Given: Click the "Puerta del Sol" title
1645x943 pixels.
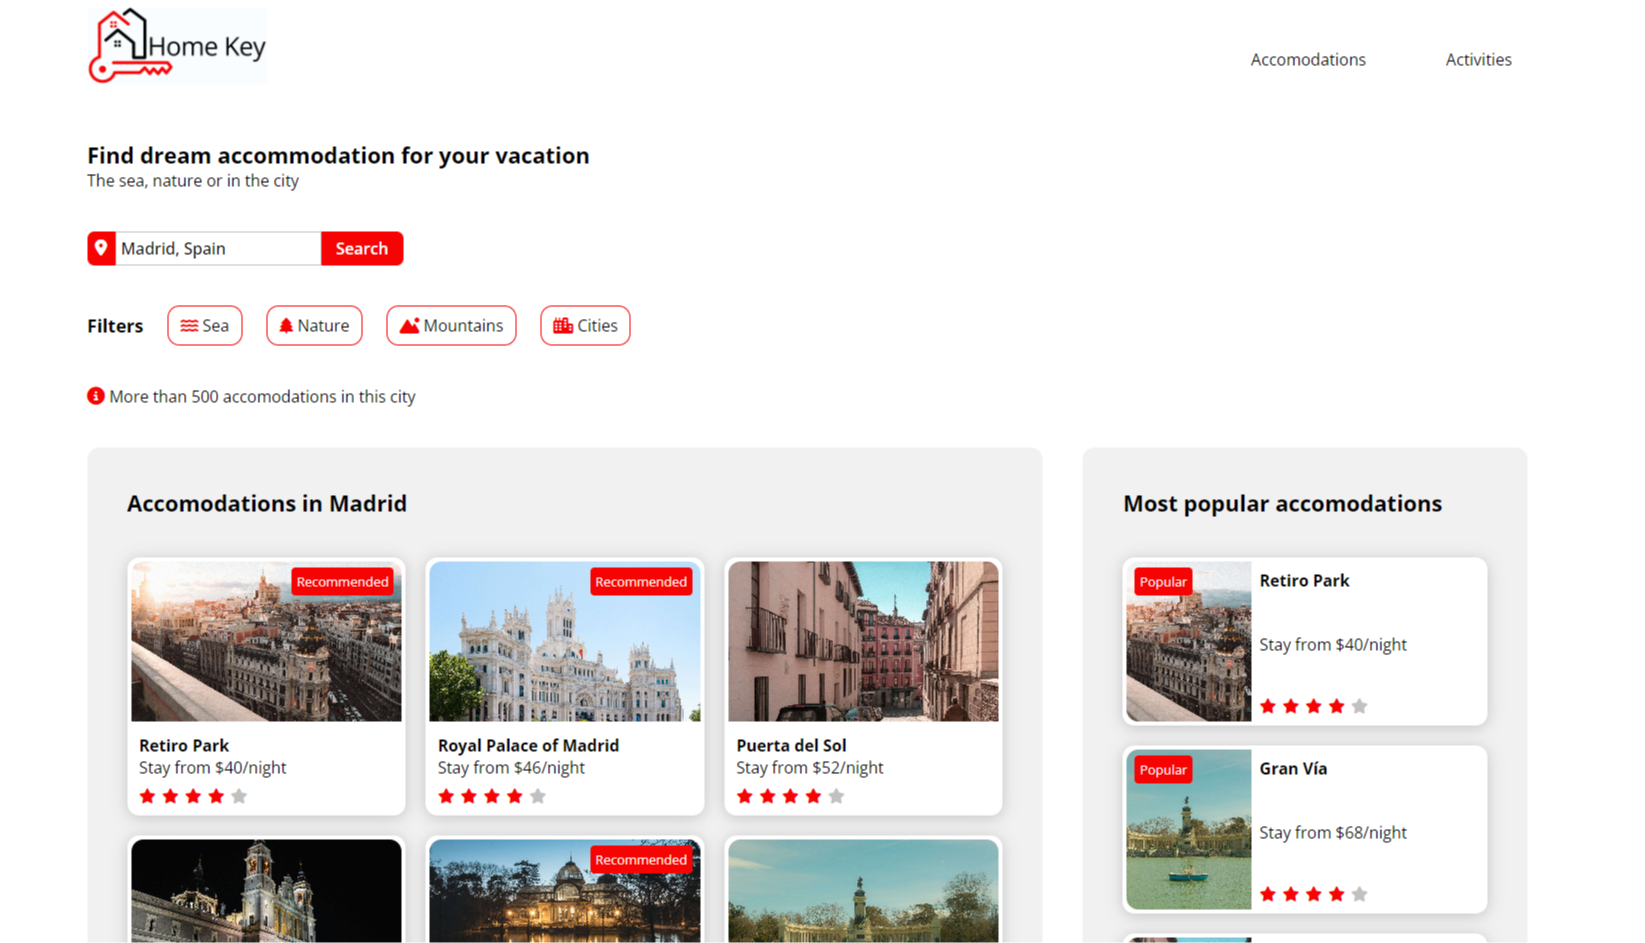Looking at the screenshot, I should [791, 745].
